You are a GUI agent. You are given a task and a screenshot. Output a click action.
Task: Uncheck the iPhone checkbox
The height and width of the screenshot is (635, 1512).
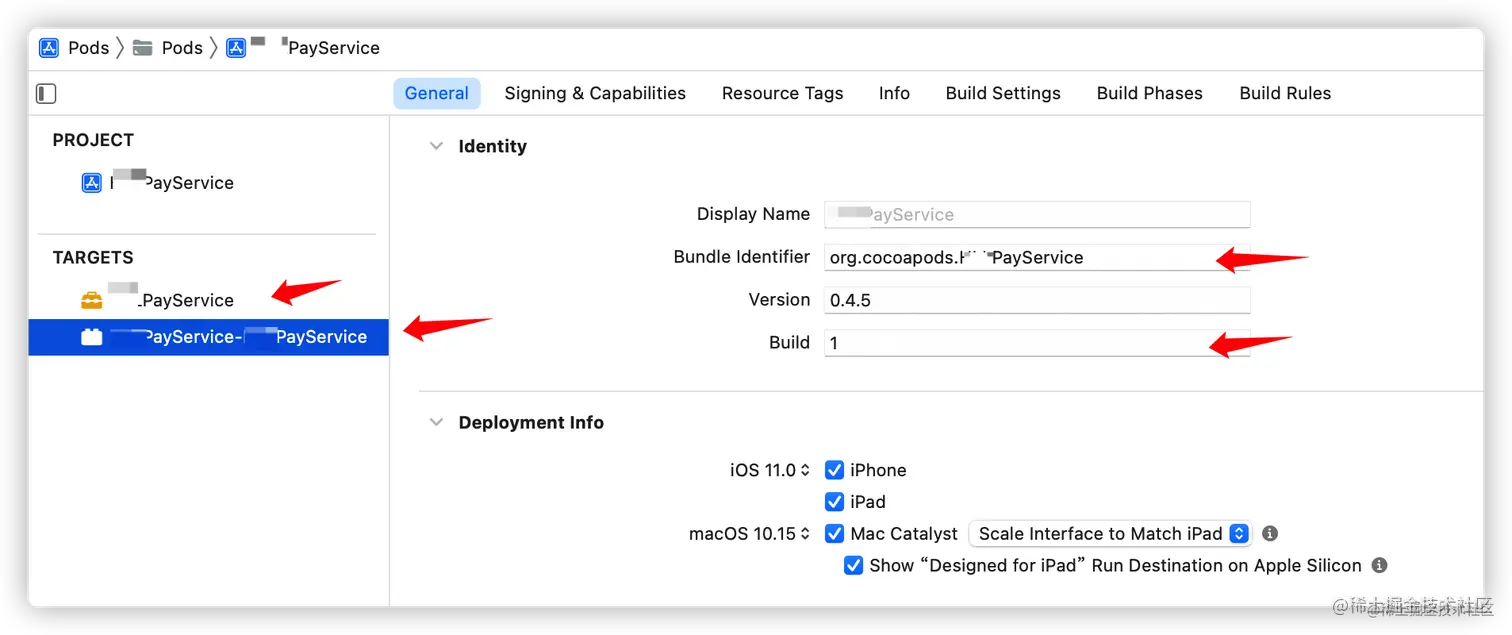834,470
